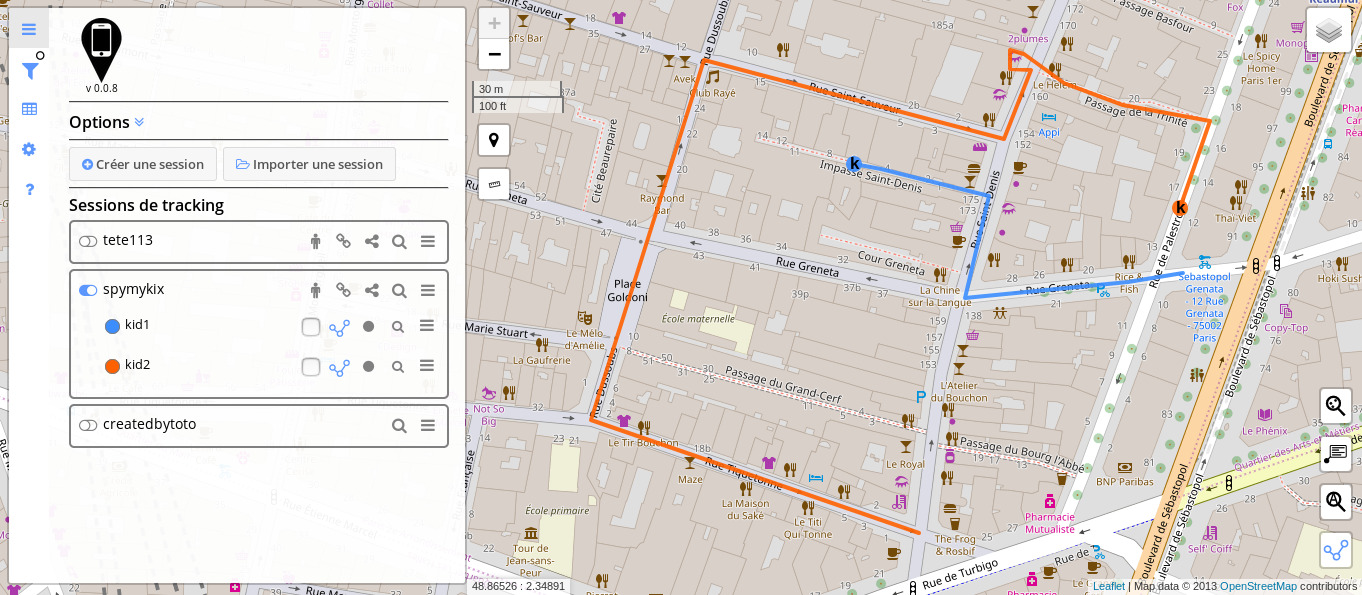Click Créer une session button
Screen dimensions: 1362x595
tap(143, 164)
